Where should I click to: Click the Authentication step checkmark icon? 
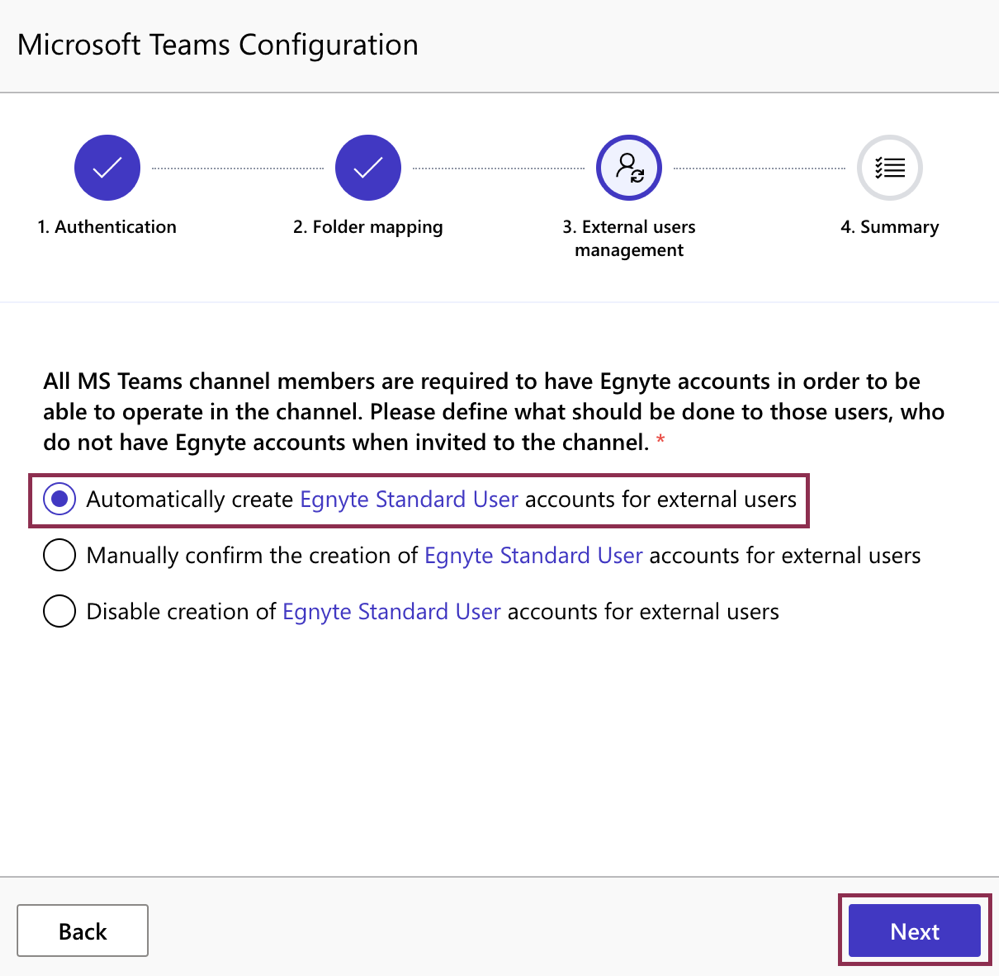[107, 167]
